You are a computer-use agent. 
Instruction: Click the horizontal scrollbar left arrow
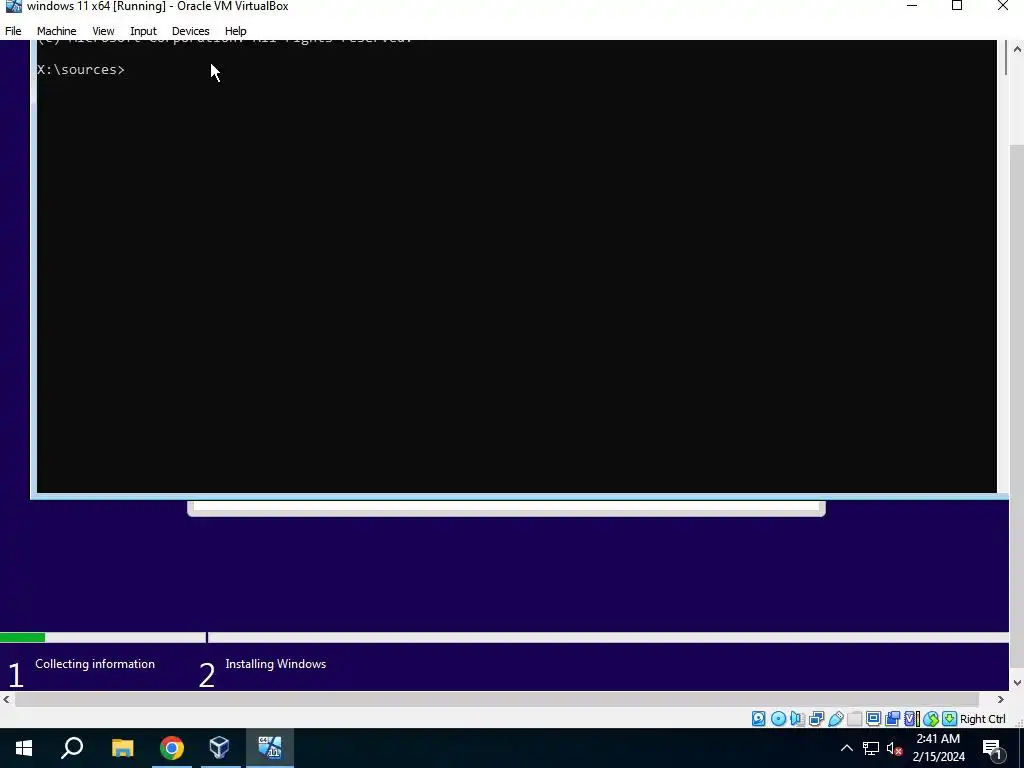click(x=7, y=699)
